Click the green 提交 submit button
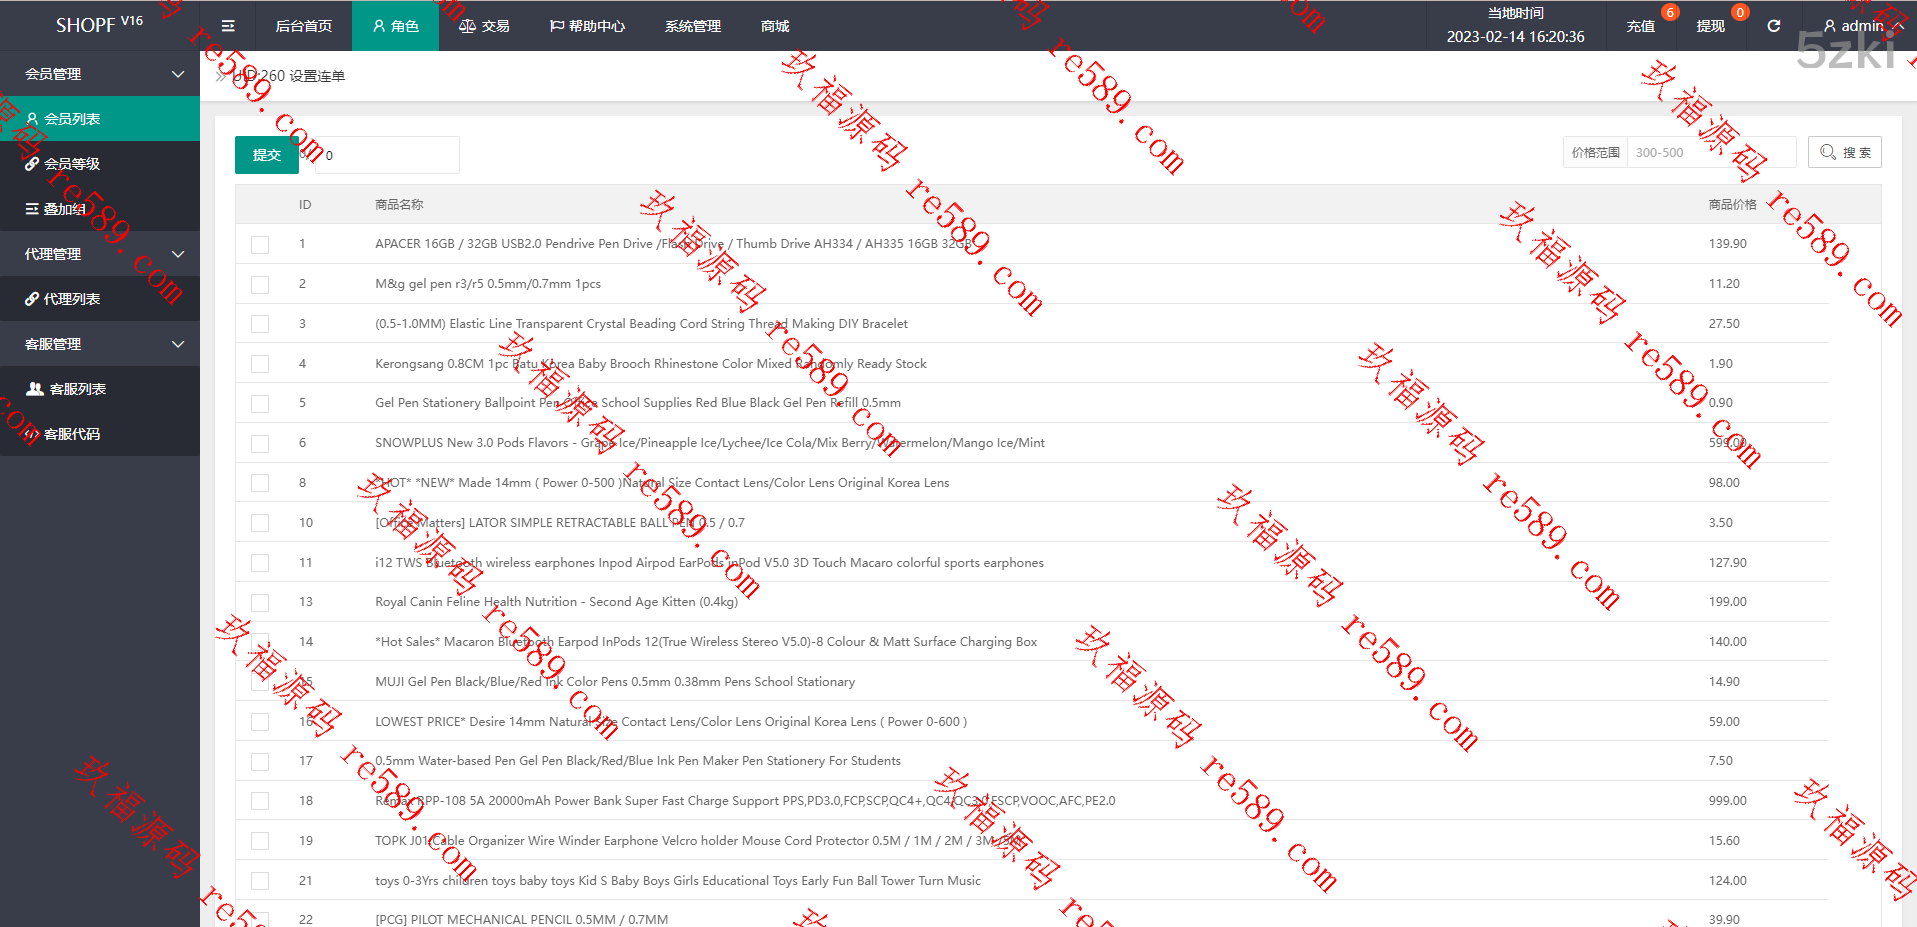Image resolution: width=1917 pixels, height=927 pixels. 266,155
